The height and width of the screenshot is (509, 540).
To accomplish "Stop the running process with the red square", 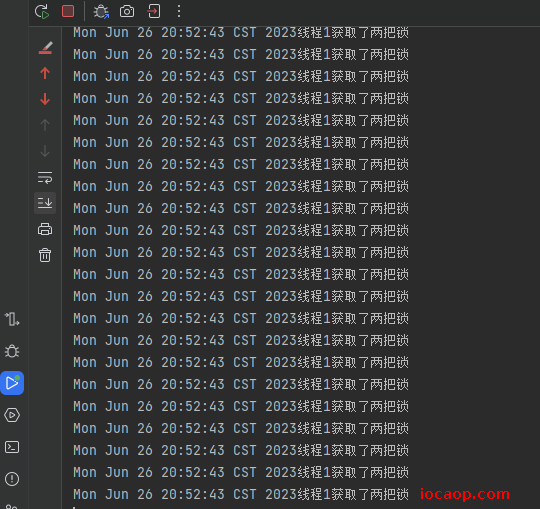I will pos(68,11).
